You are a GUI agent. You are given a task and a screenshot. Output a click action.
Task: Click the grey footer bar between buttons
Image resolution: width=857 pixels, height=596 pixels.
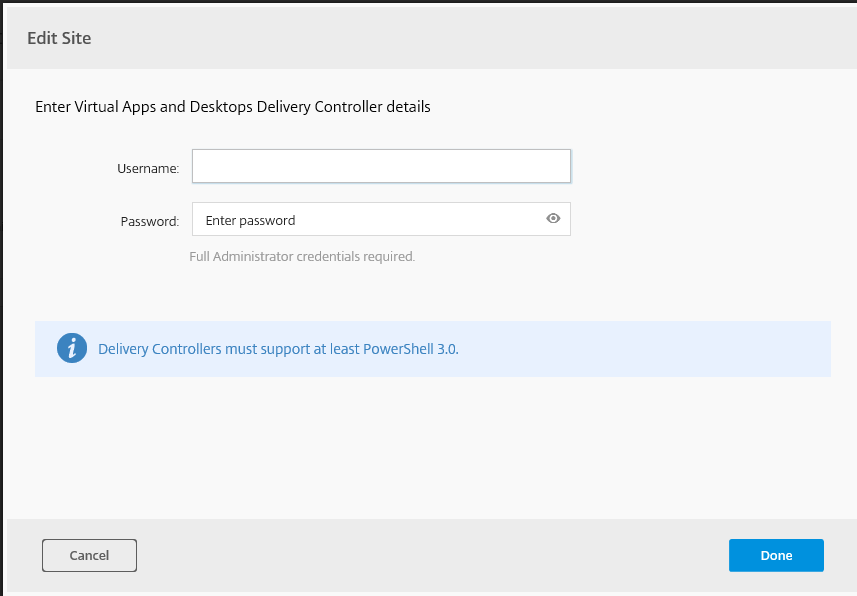point(430,555)
